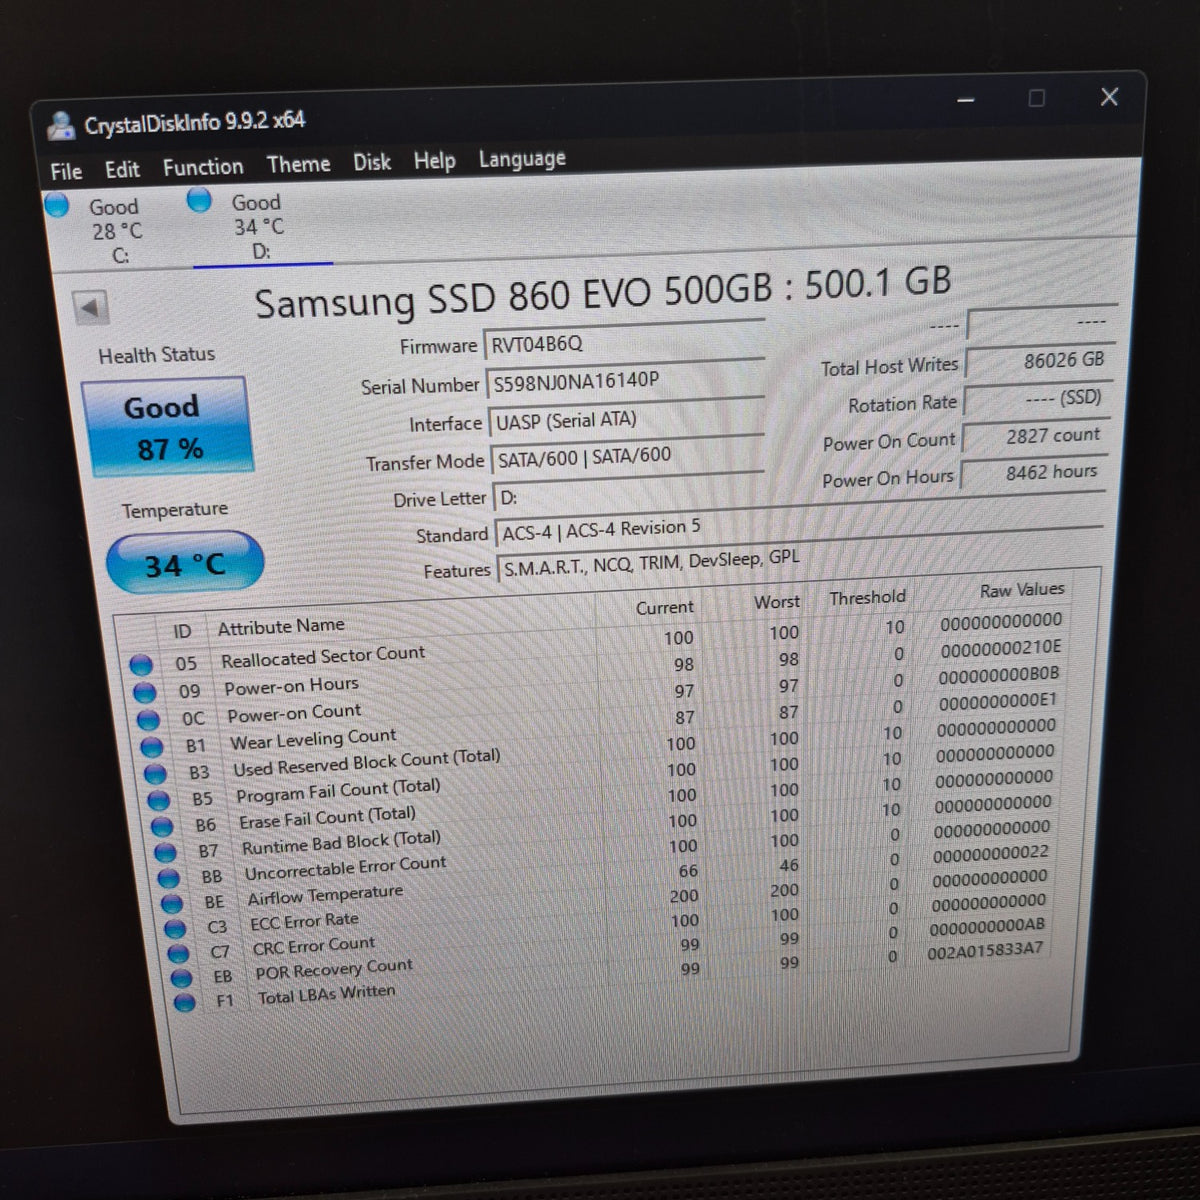Click the Interface field UASP (Serial ATA)

point(626,419)
